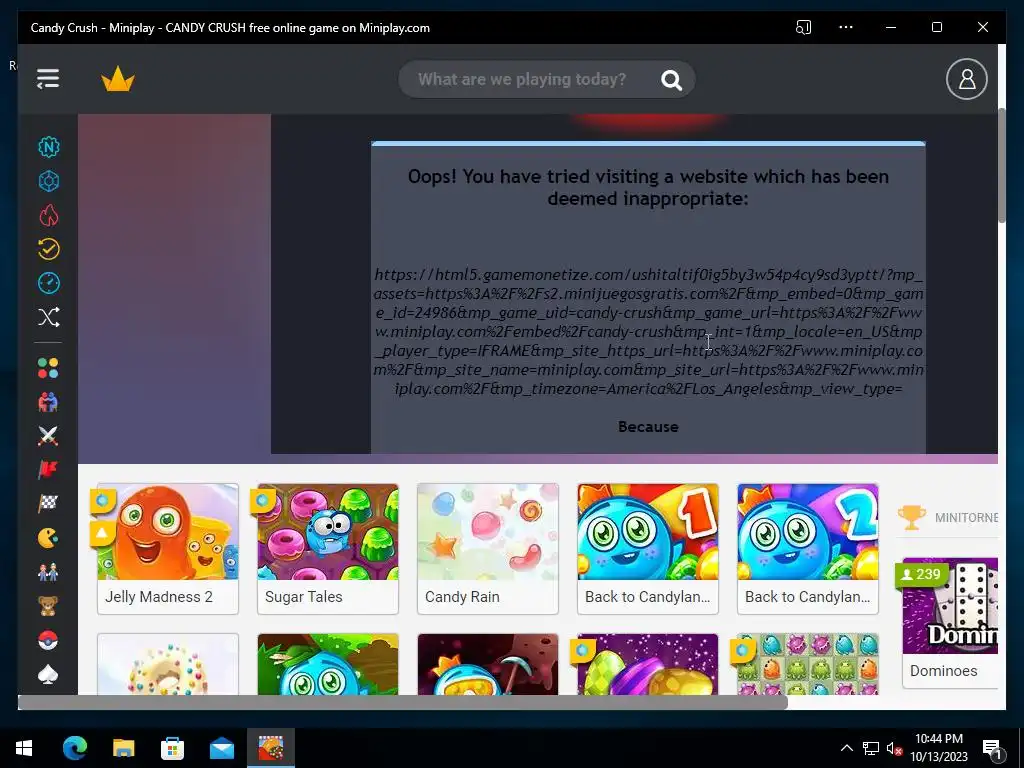
Task: Open the donut game thumbnail in second row
Action: pyautogui.click(x=168, y=664)
